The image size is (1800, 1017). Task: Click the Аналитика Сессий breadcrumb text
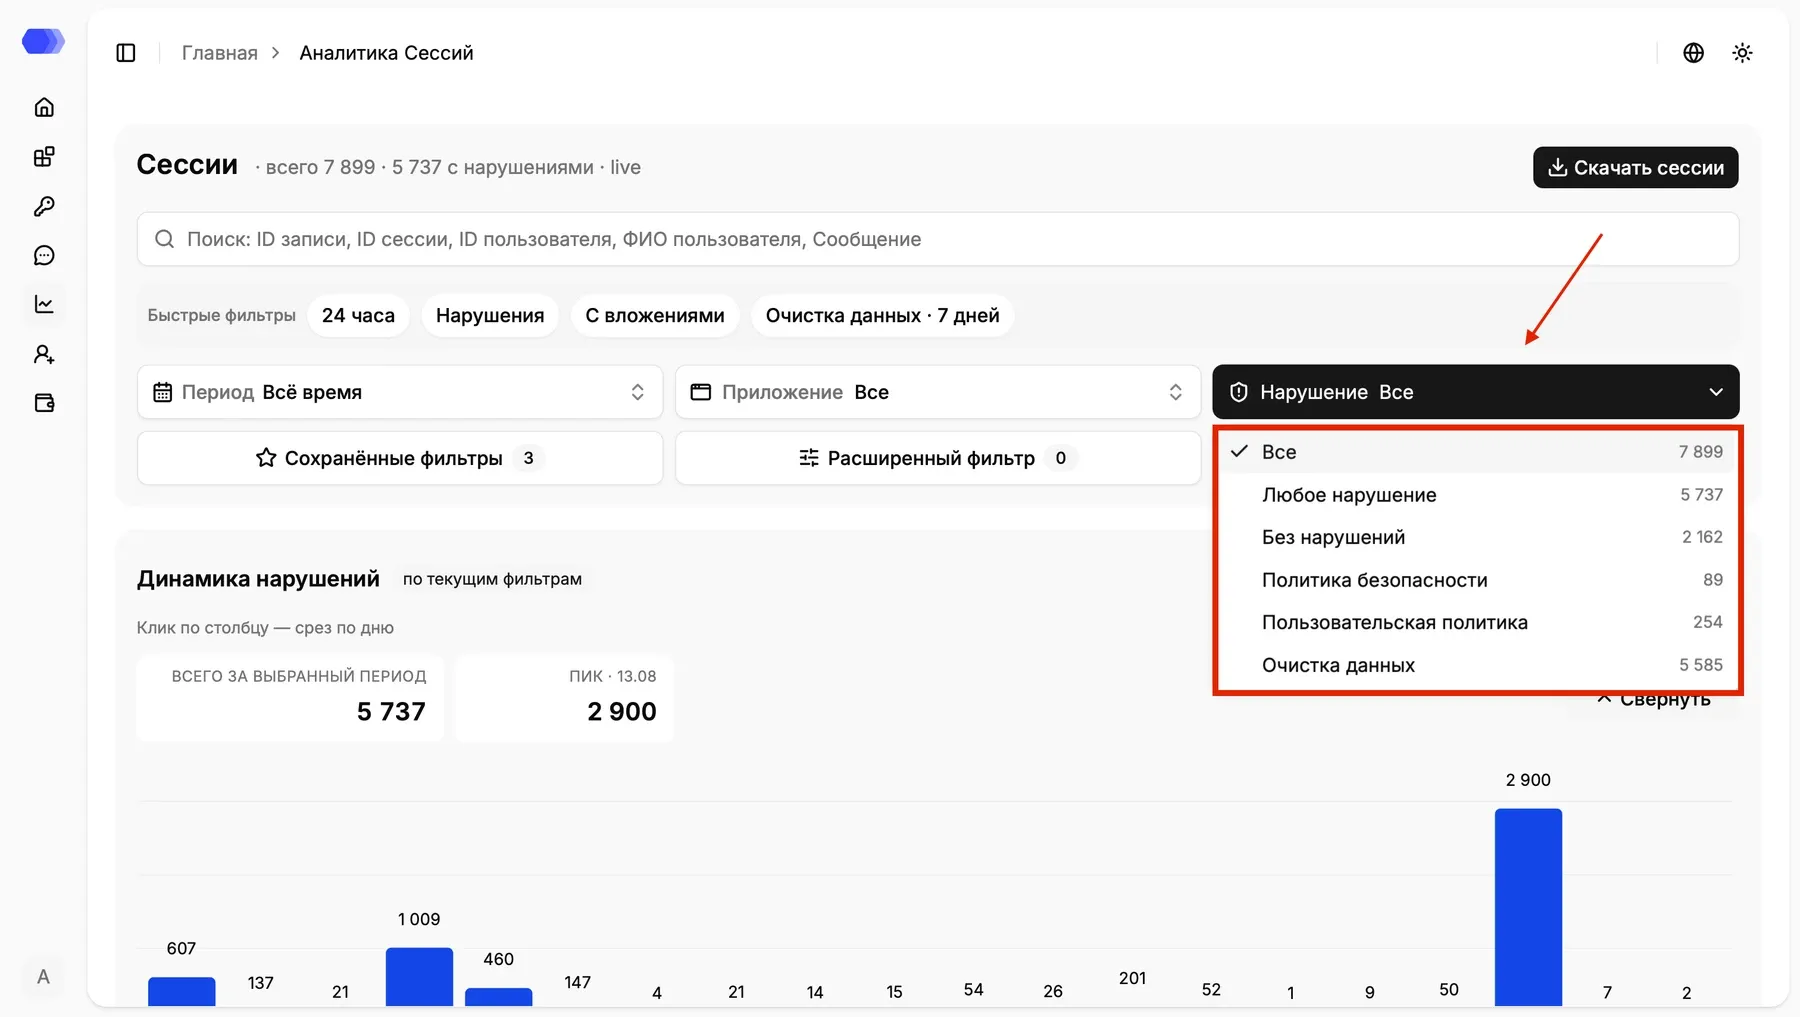point(386,53)
